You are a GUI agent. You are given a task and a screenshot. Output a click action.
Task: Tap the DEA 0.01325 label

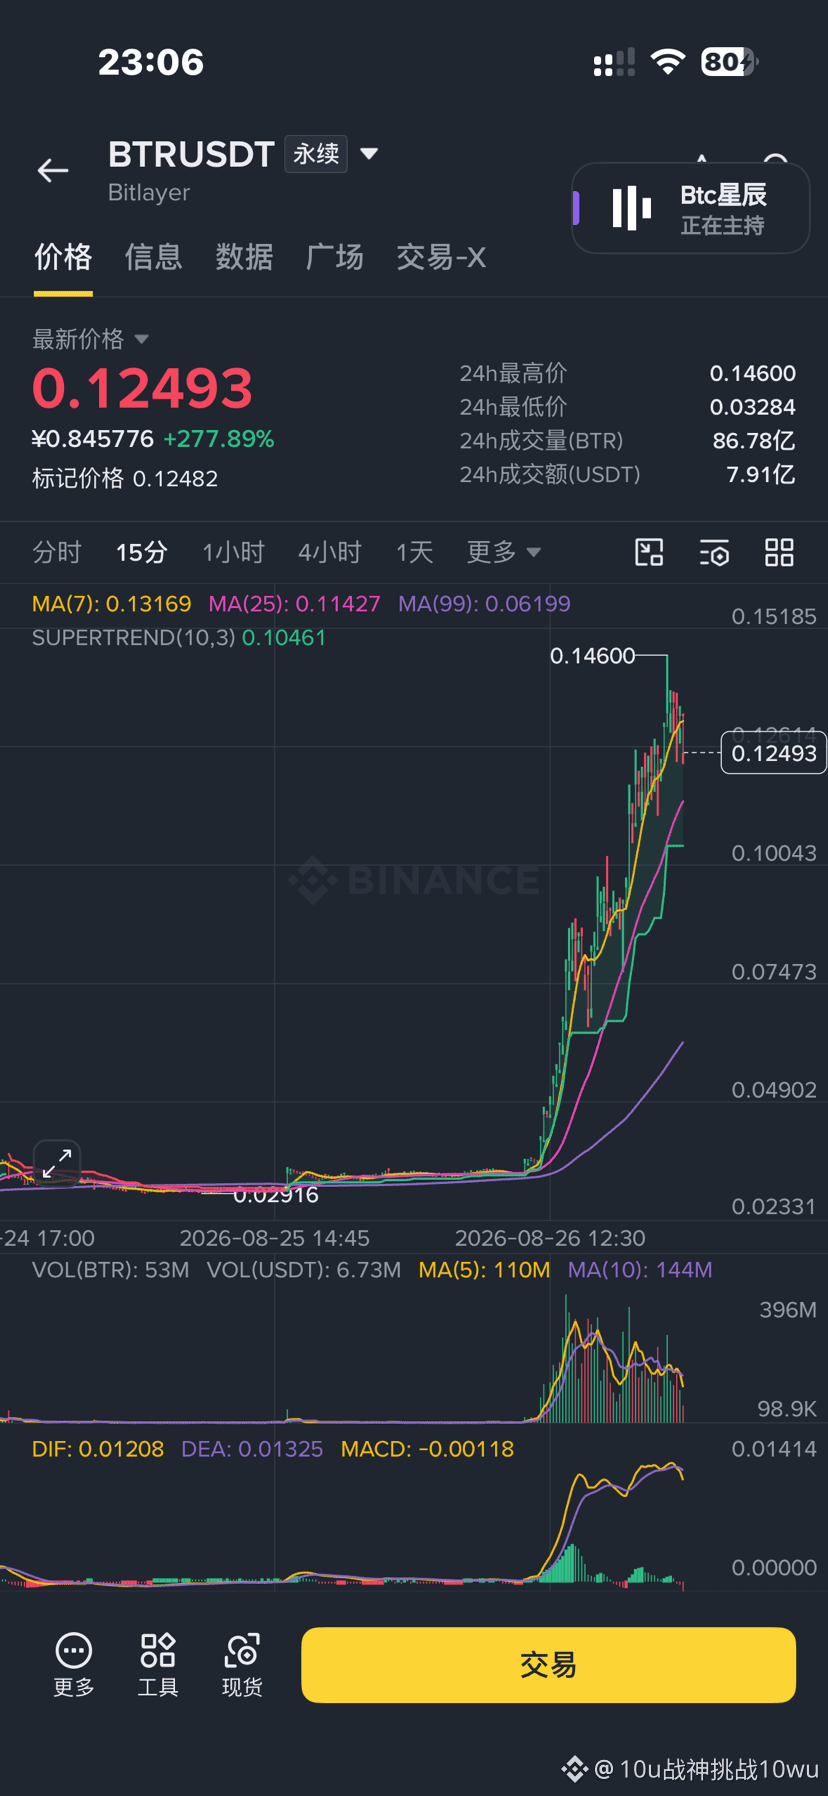coord(252,1449)
